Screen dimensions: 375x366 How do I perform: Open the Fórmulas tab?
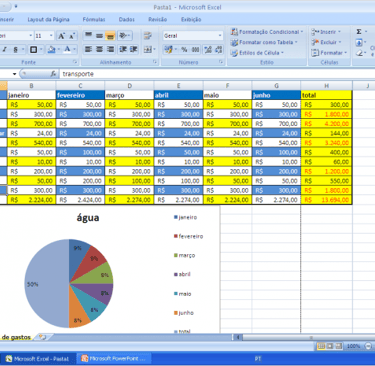coord(94,20)
